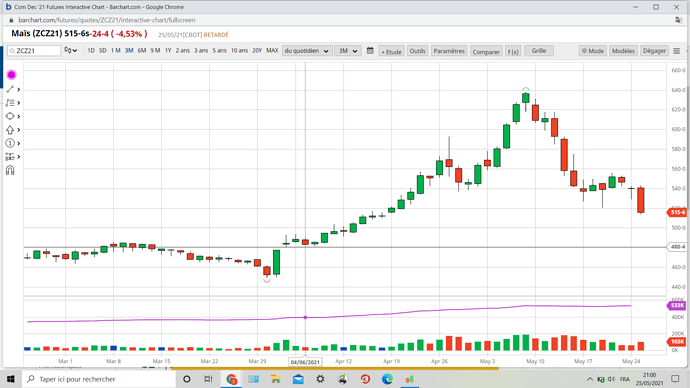
Task: Click the Comparer button
Action: [x=486, y=51]
